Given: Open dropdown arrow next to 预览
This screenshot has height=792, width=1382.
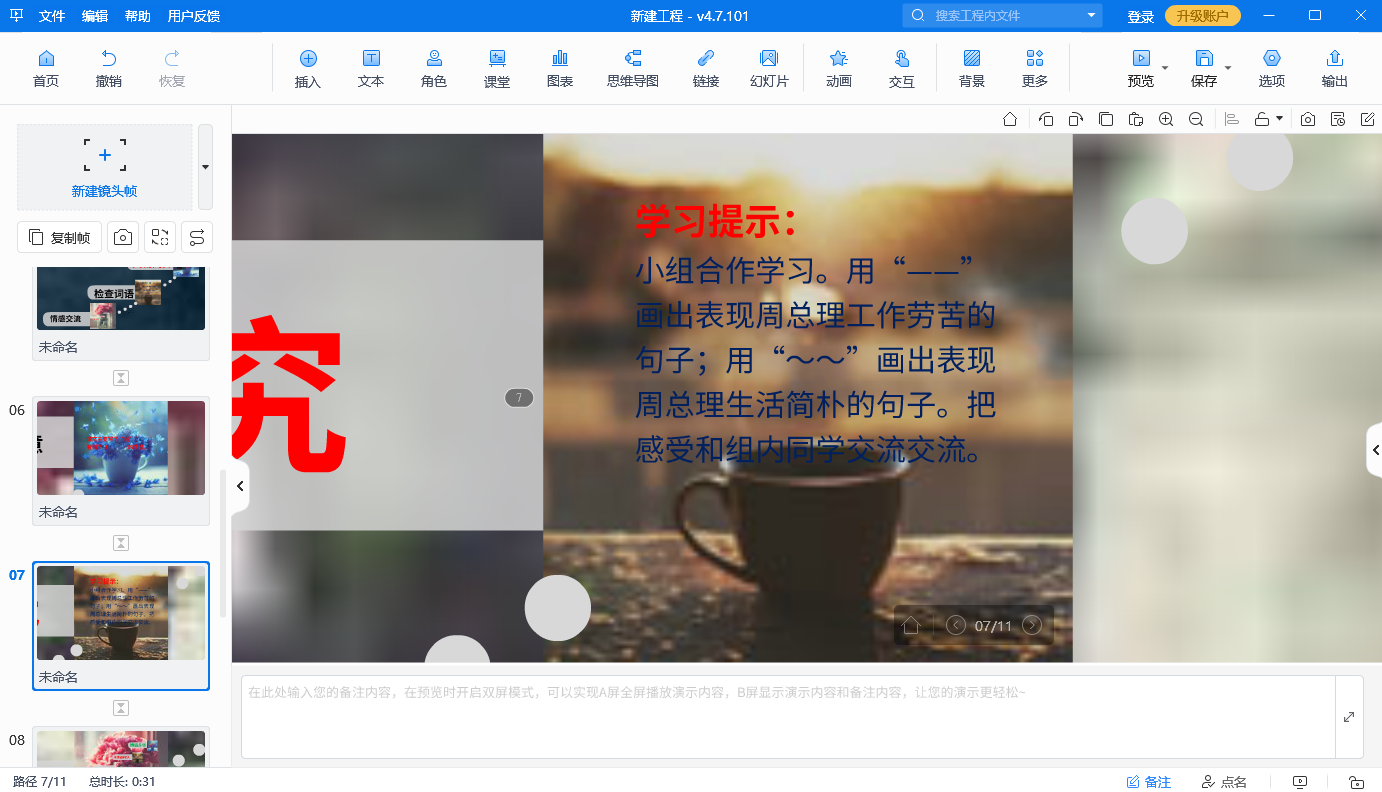Looking at the screenshot, I should tap(1165, 68).
